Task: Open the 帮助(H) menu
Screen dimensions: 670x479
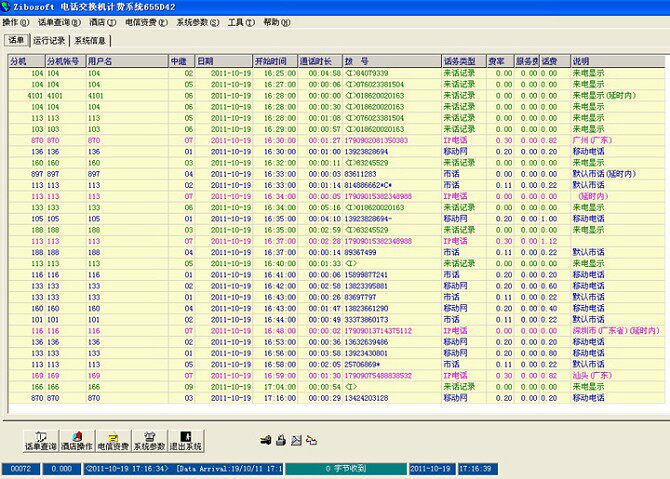Action: point(276,22)
